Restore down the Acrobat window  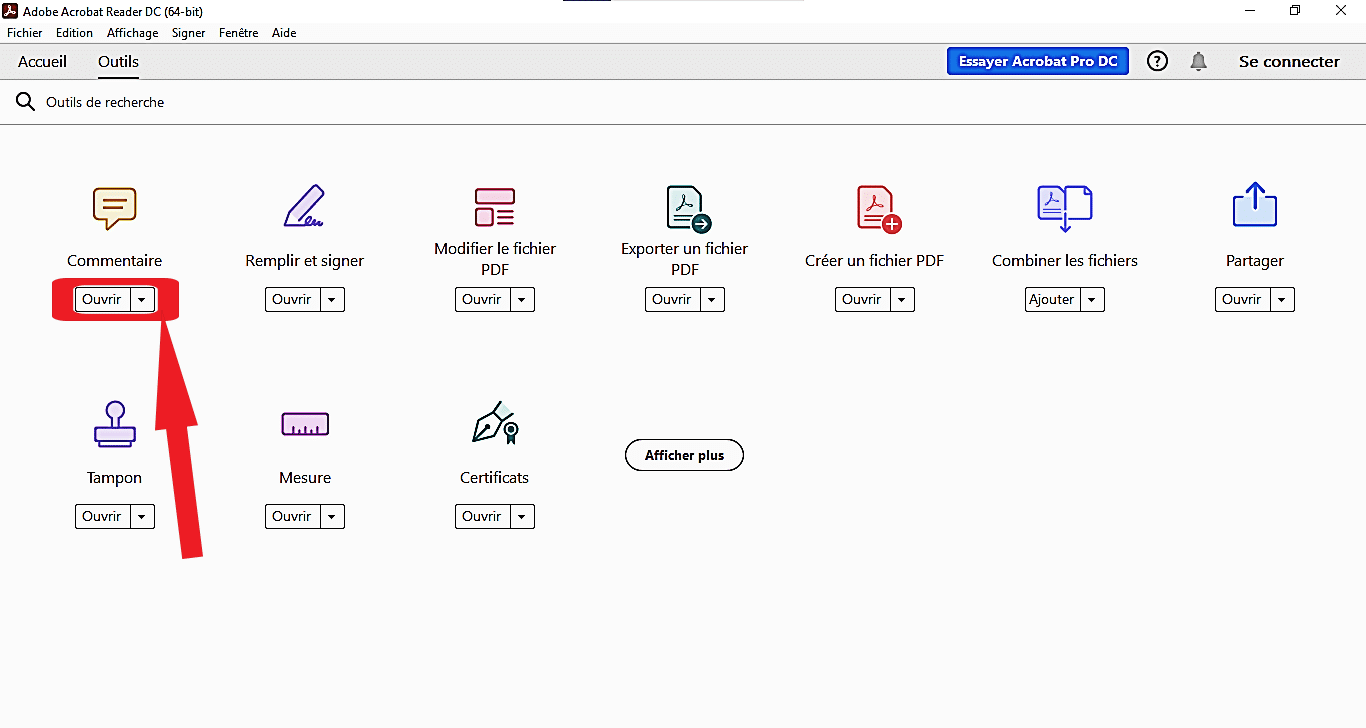coord(1295,11)
